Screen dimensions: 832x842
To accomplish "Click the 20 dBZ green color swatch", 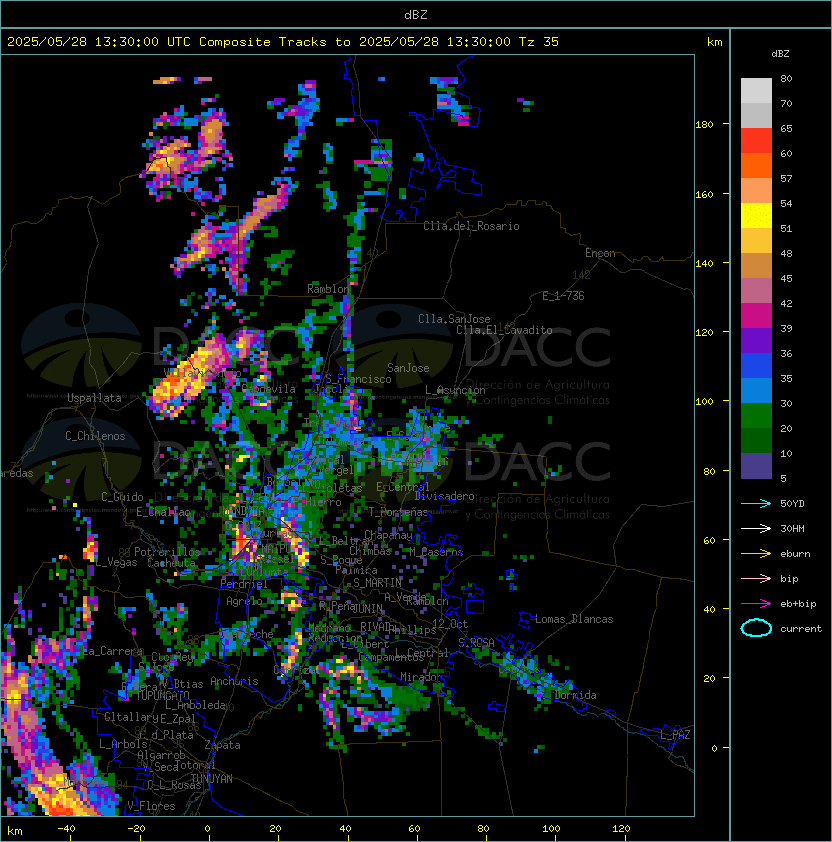I will click(x=756, y=441).
